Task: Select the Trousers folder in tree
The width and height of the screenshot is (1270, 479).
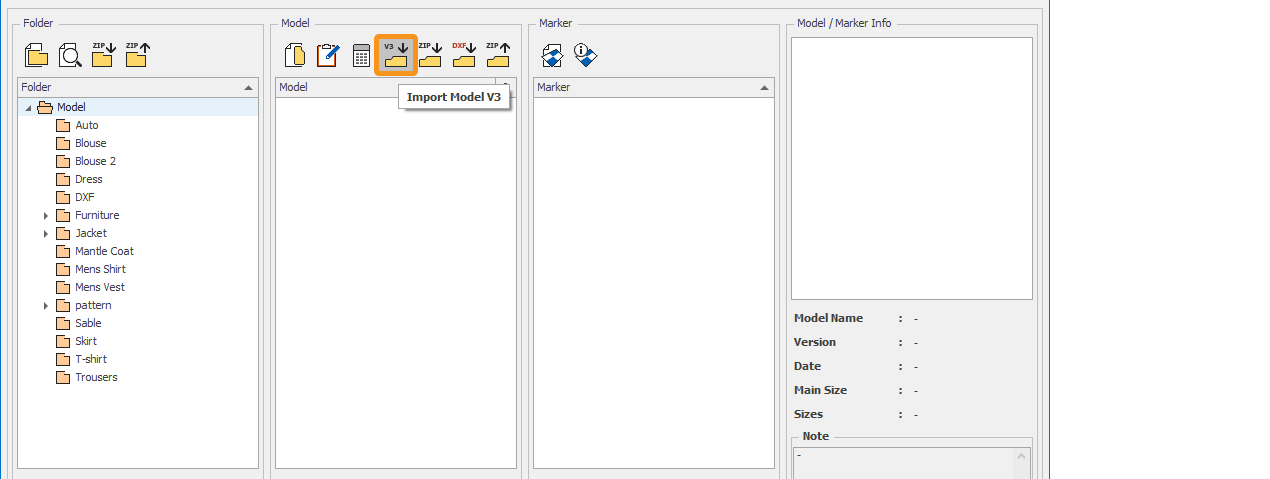Action: 96,377
